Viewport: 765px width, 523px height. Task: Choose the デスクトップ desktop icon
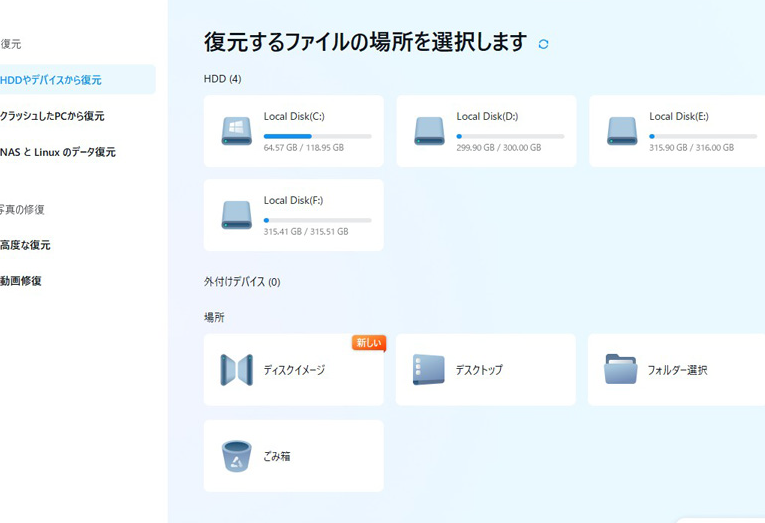[x=429, y=370]
